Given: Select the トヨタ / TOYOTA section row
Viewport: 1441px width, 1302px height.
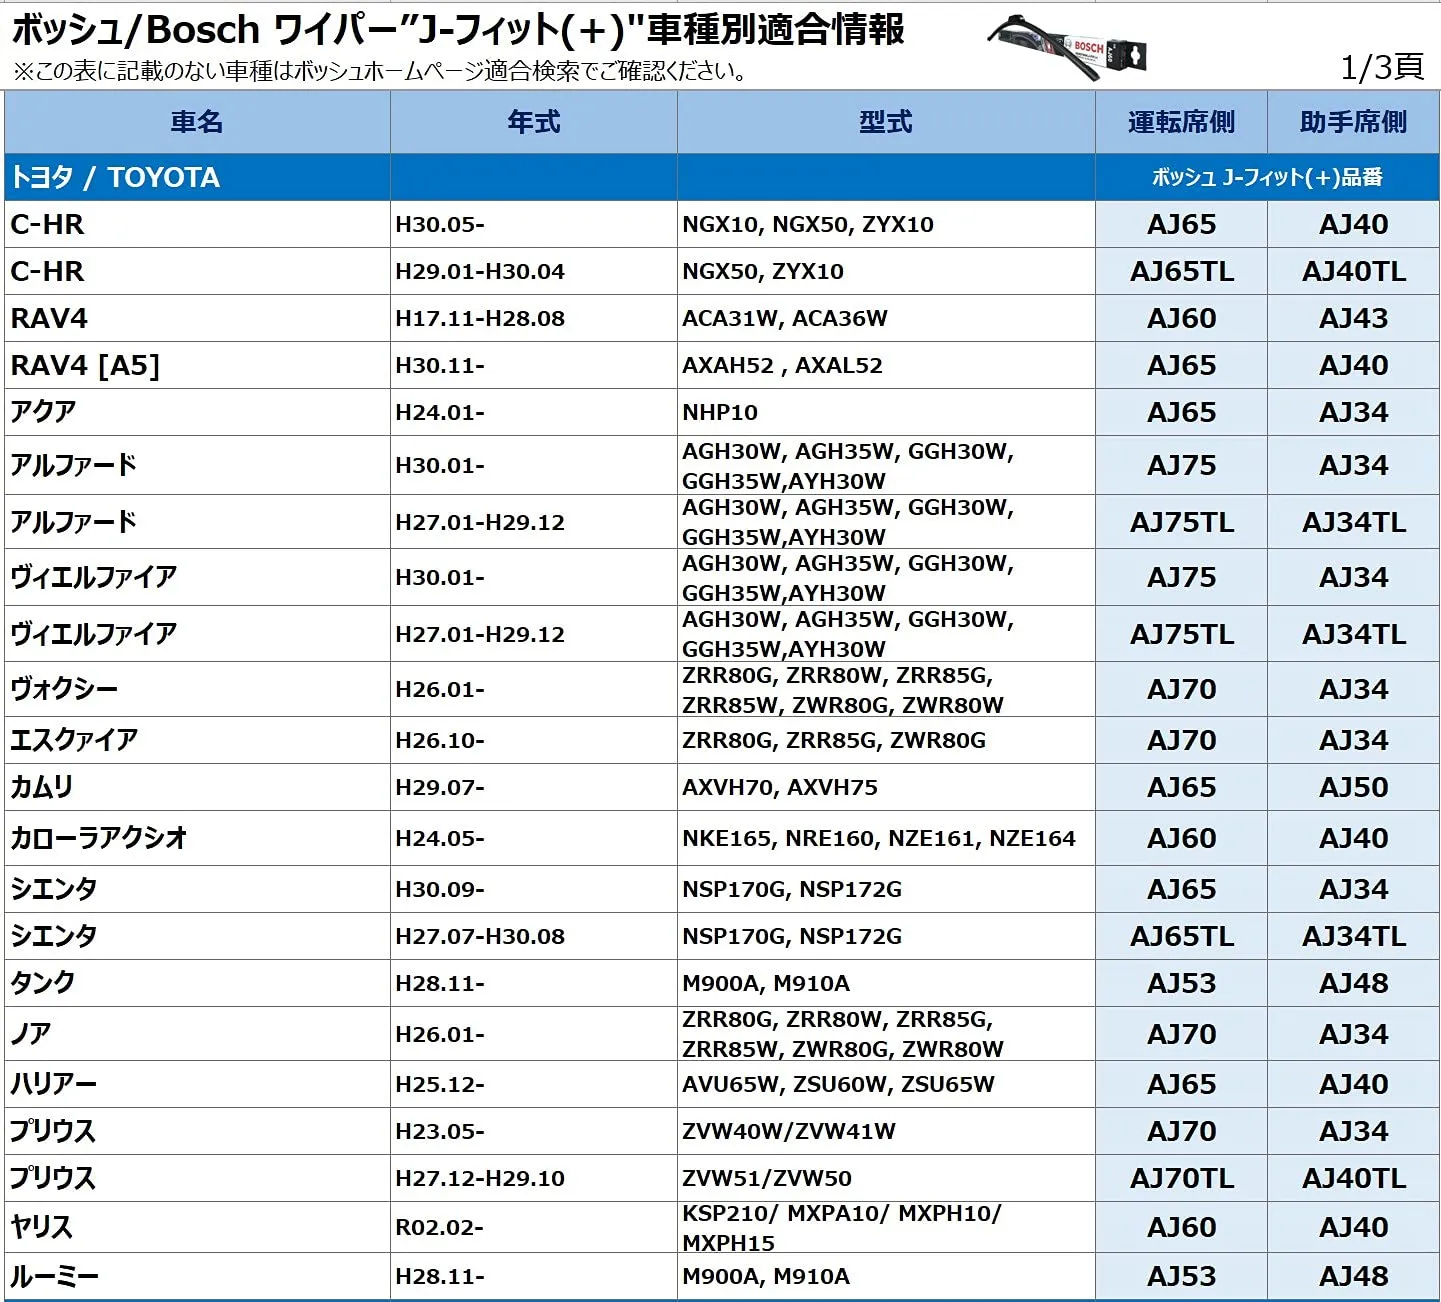Looking at the screenshot, I should (x=115, y=177).
